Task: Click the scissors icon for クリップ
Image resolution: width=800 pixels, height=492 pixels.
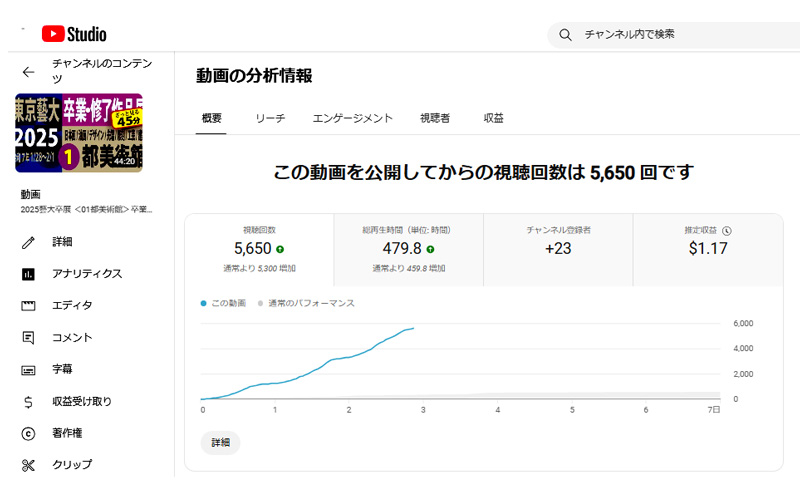Action: click(x=29, y=465)
